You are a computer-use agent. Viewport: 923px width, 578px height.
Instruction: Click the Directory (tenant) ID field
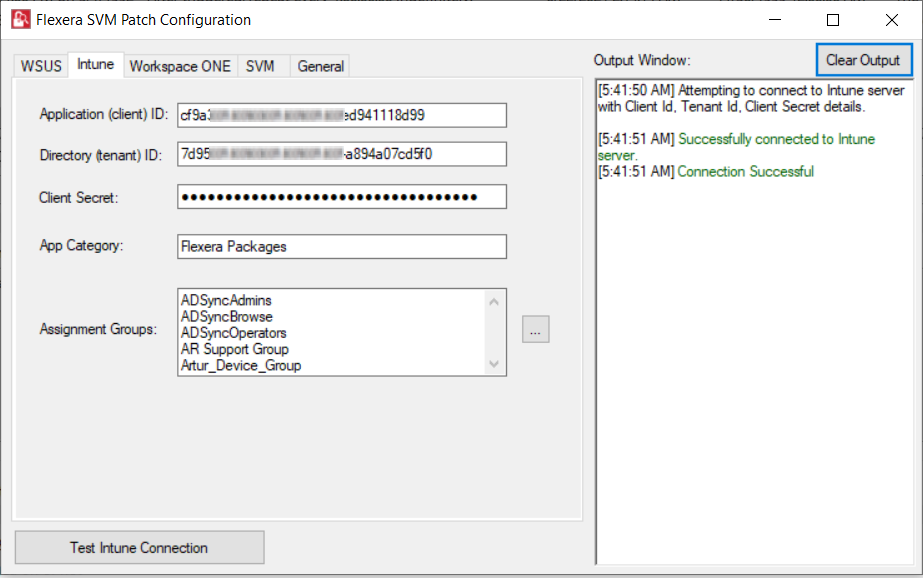tap(341, 154)
